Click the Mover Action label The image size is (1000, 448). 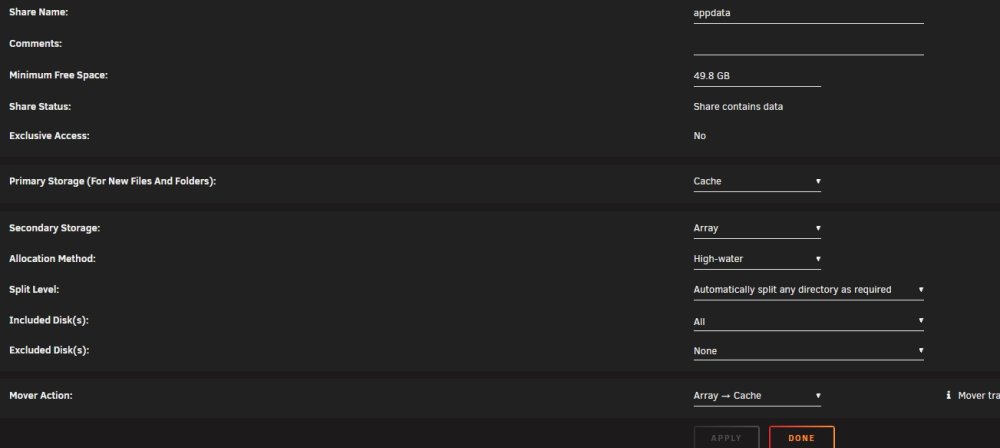click(x=41, y=396)
